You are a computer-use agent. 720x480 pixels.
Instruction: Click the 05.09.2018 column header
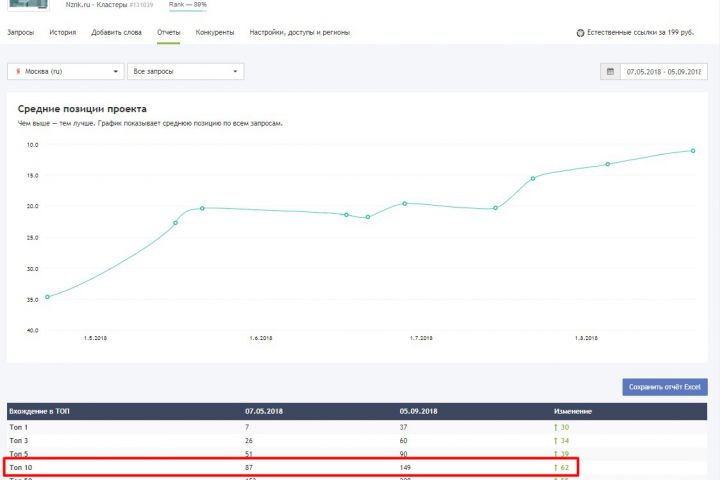(418, 411)
